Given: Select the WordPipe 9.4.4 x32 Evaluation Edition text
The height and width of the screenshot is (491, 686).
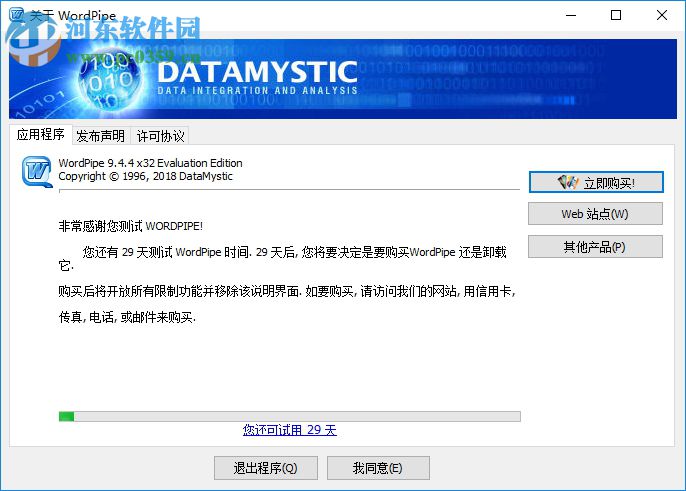Looking at the screenshot, I should [150, 163].
